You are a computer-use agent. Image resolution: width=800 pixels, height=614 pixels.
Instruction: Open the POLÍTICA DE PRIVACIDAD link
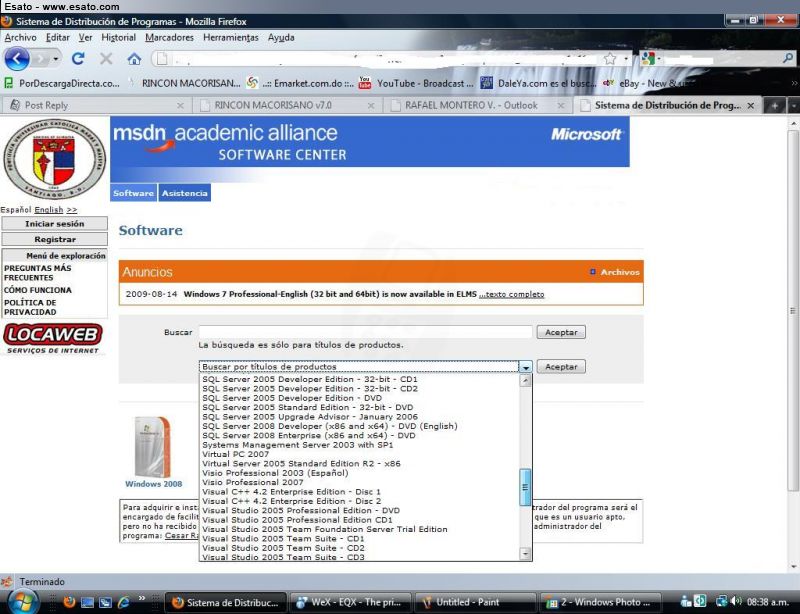tap(30, 307)
